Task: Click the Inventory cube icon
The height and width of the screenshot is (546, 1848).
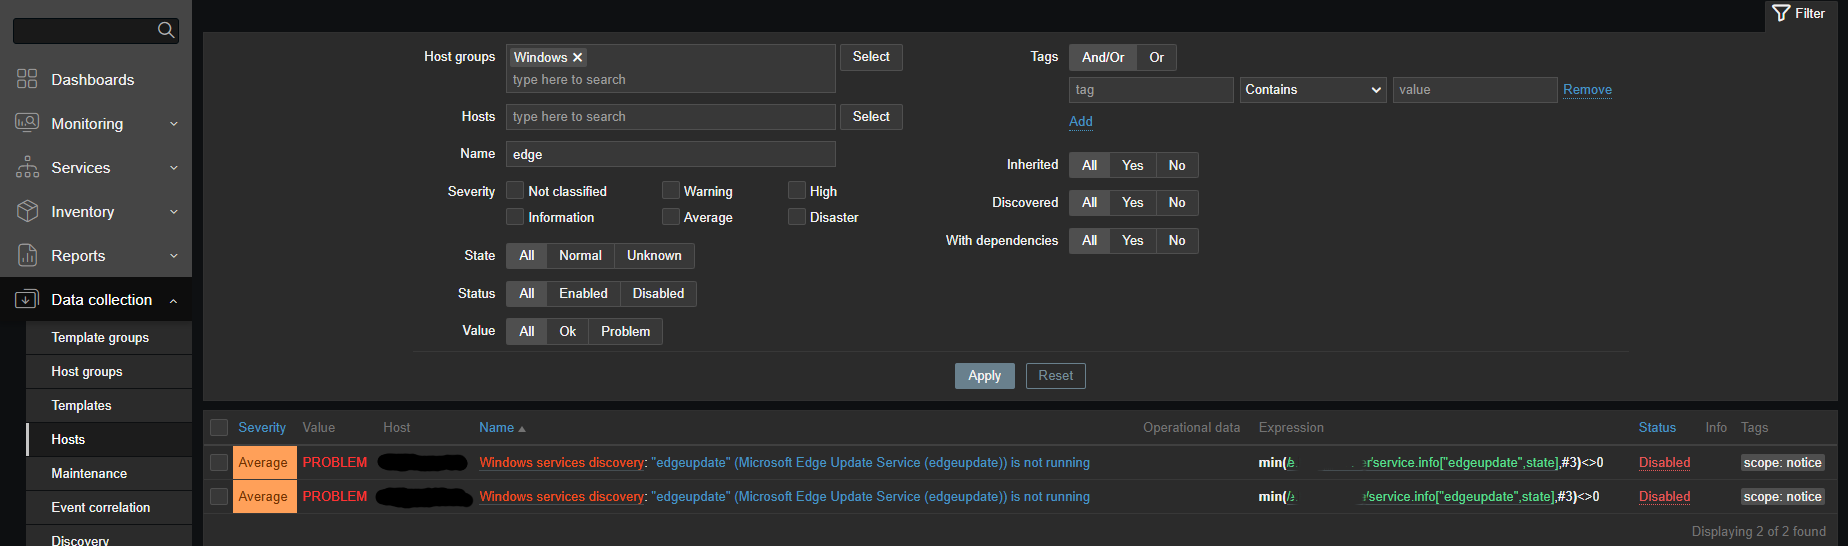Action: 27,211
